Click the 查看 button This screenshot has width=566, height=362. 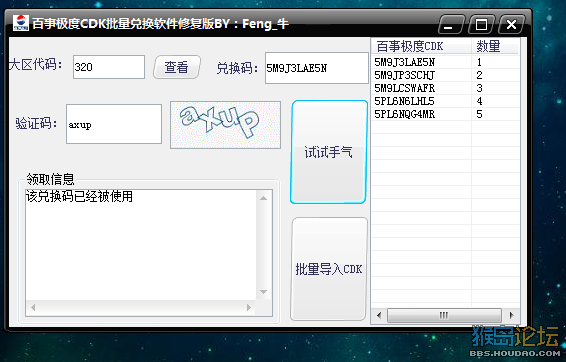pos(177,67)
